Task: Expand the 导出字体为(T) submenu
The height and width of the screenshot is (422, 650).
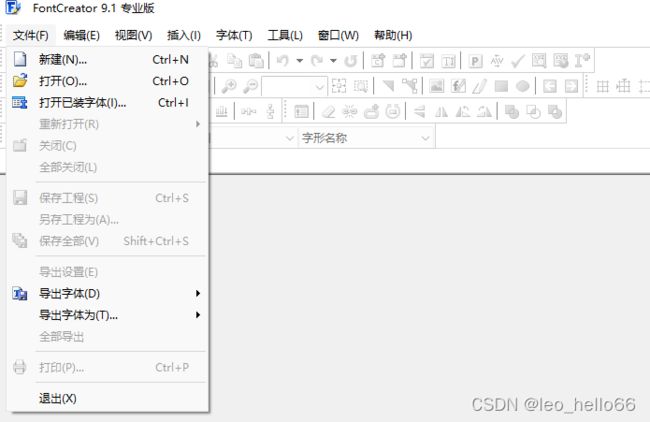Action: (x=198, y=315)
